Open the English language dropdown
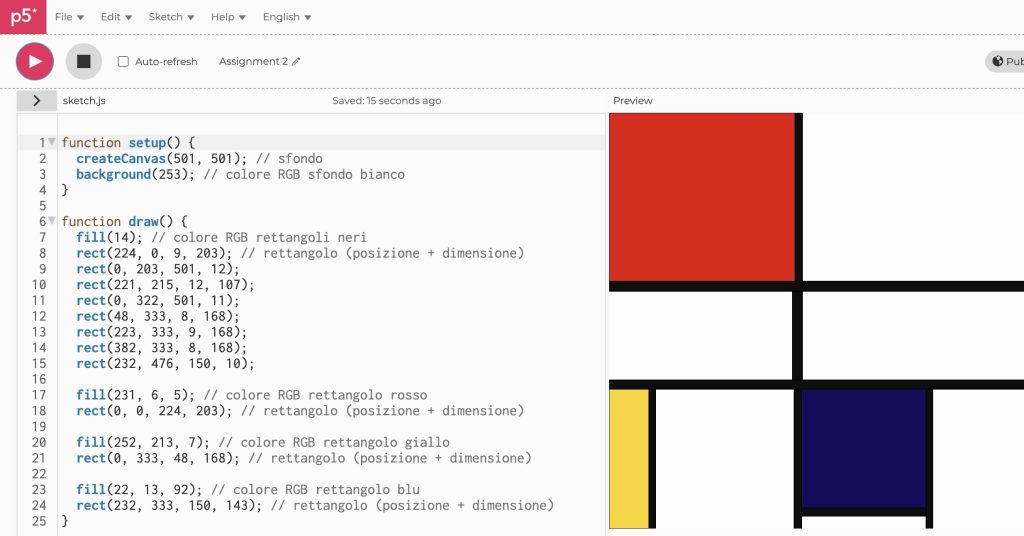1024x536 pixels. pos(287,17)
